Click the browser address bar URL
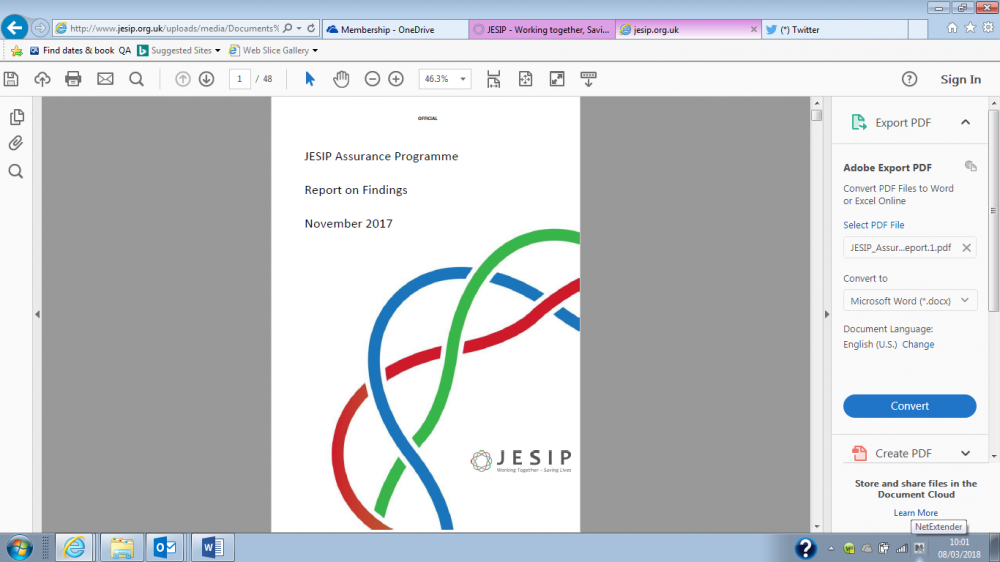 (175, 28)
